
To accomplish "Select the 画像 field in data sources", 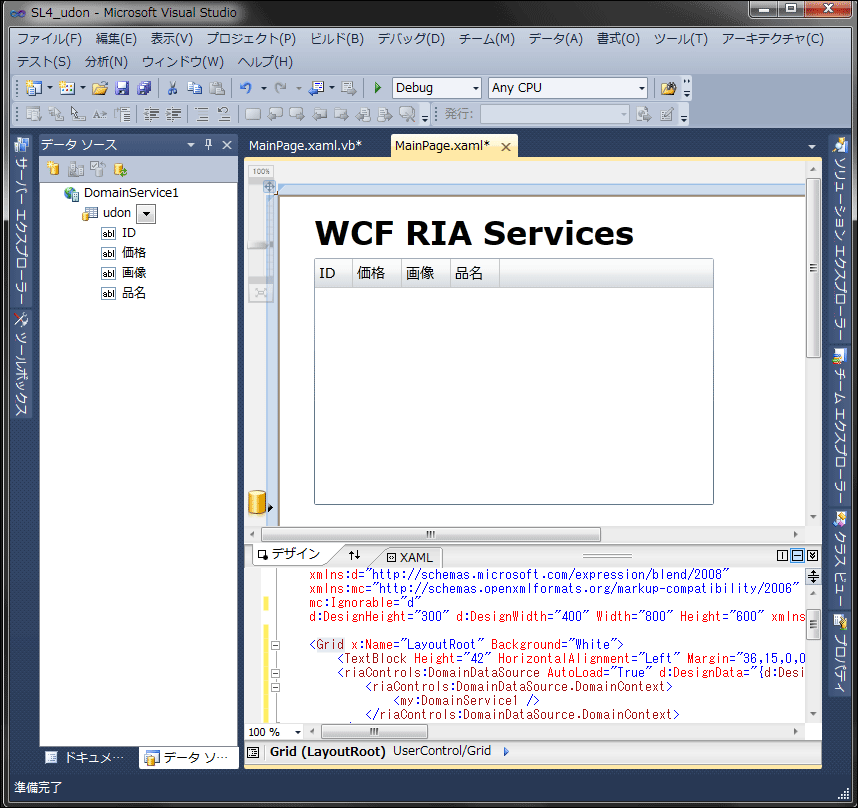I will pos(134,272).
